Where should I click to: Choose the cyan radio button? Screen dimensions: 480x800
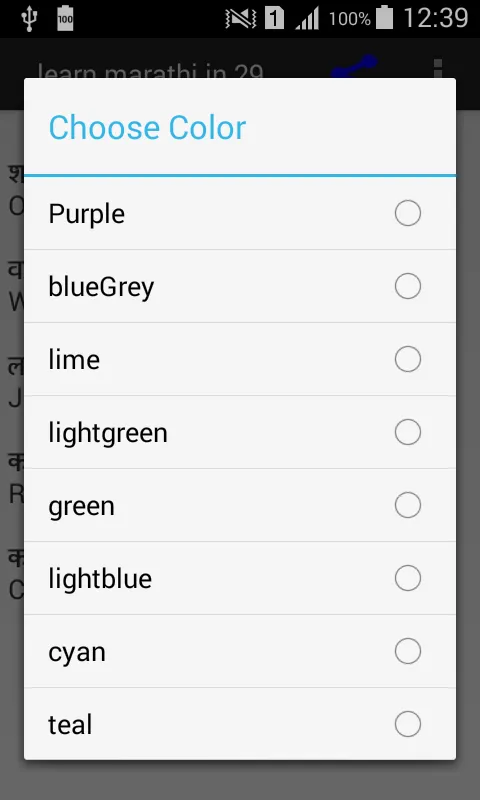coord(408,651)
